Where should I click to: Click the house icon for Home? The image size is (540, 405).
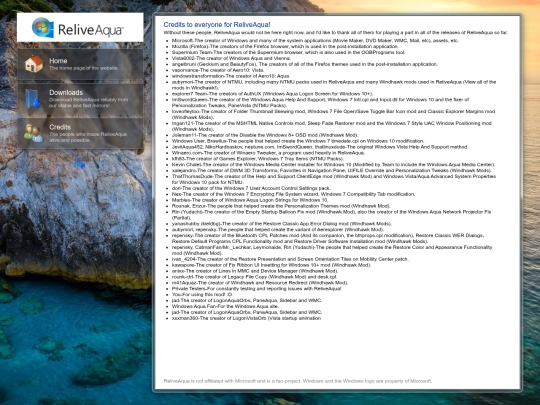(x=34, y=64)
